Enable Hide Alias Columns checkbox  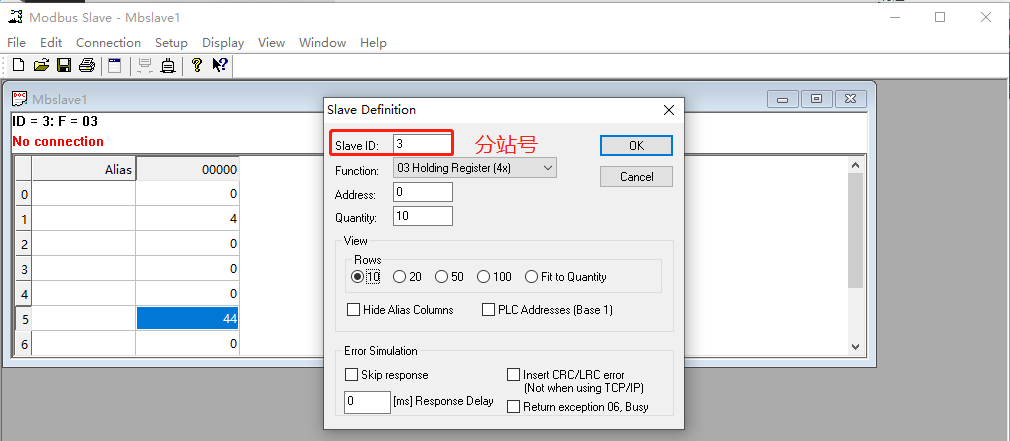(x=354, y=310)
